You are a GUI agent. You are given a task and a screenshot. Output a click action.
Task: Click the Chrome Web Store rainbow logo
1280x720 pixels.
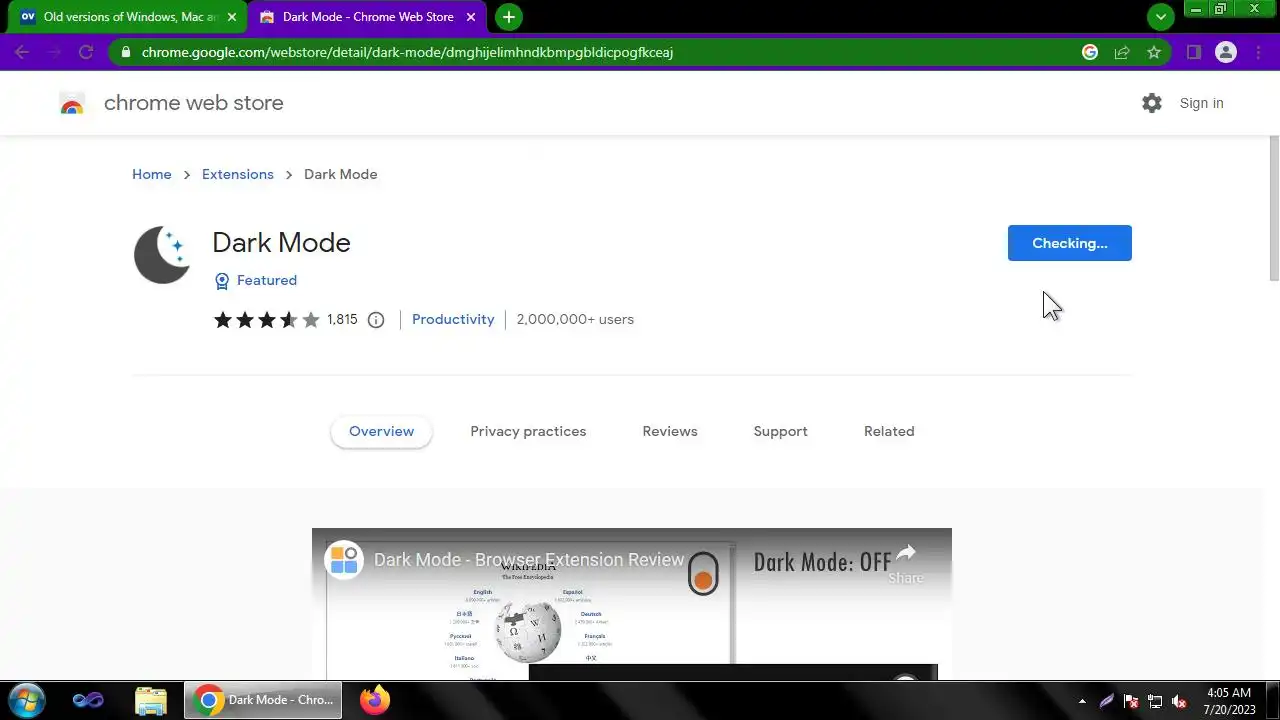[72, 104]
